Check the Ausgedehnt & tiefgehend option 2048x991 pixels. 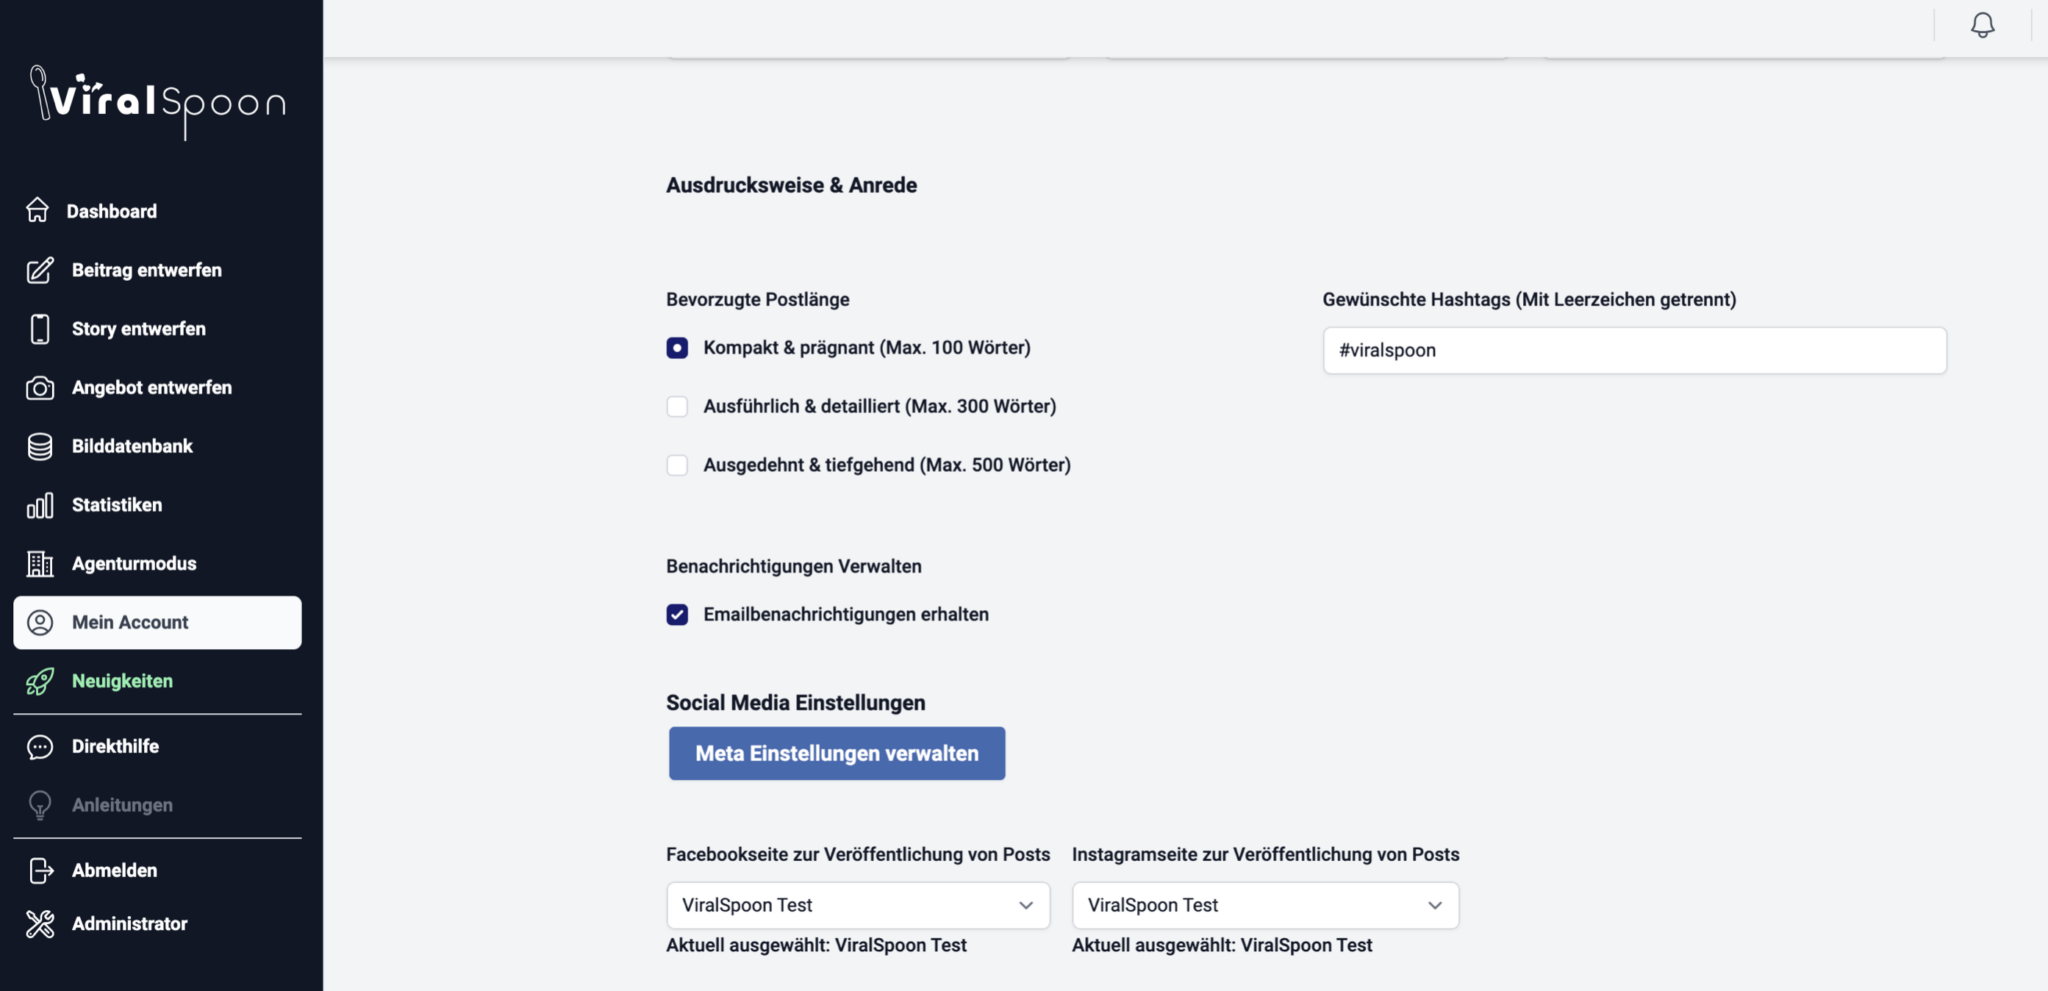click(x=677, y=464)
